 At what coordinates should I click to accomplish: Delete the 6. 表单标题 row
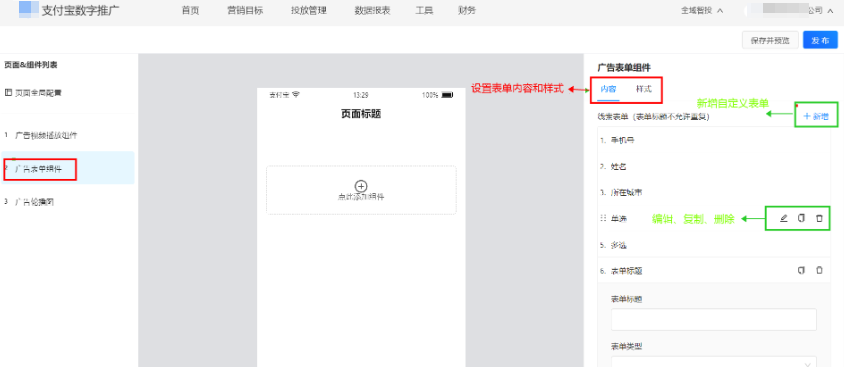[819, 271]
